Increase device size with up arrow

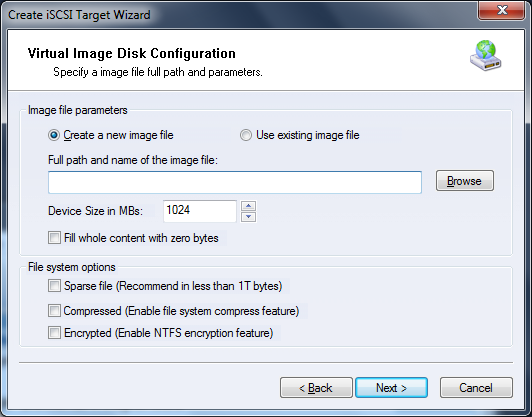249,206
